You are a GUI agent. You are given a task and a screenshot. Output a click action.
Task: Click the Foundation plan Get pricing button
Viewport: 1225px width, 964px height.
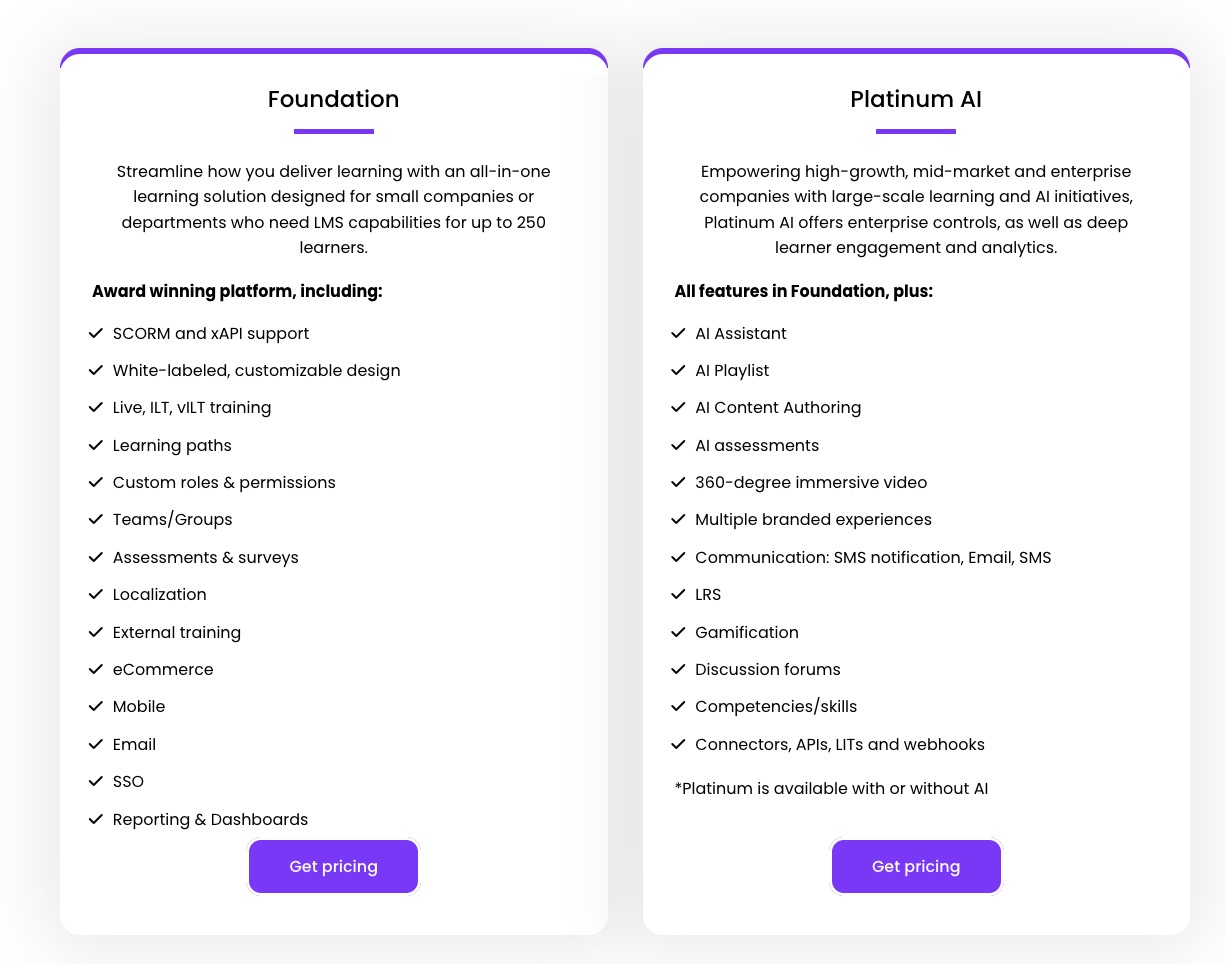click(x=333, y=866)
